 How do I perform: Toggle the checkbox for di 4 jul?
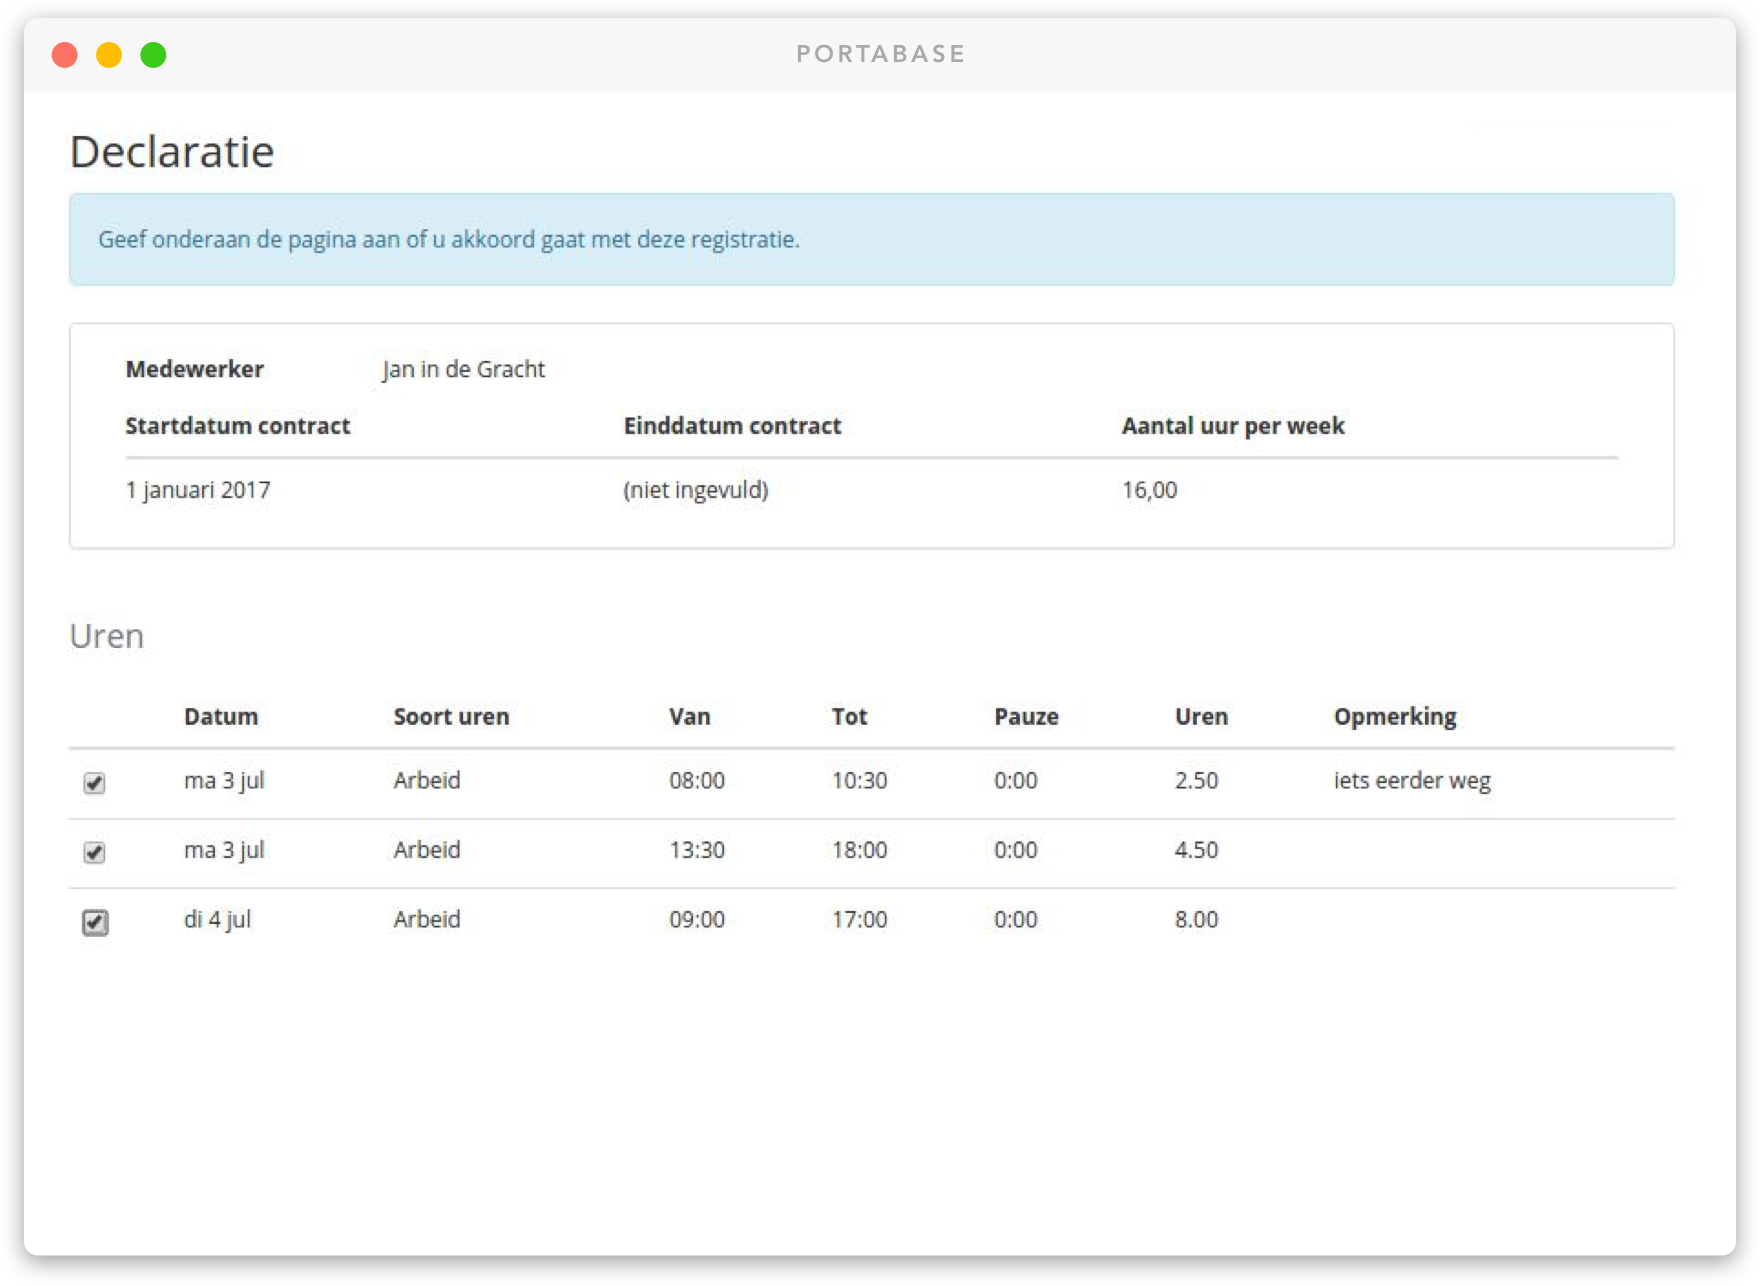(95, 922)
